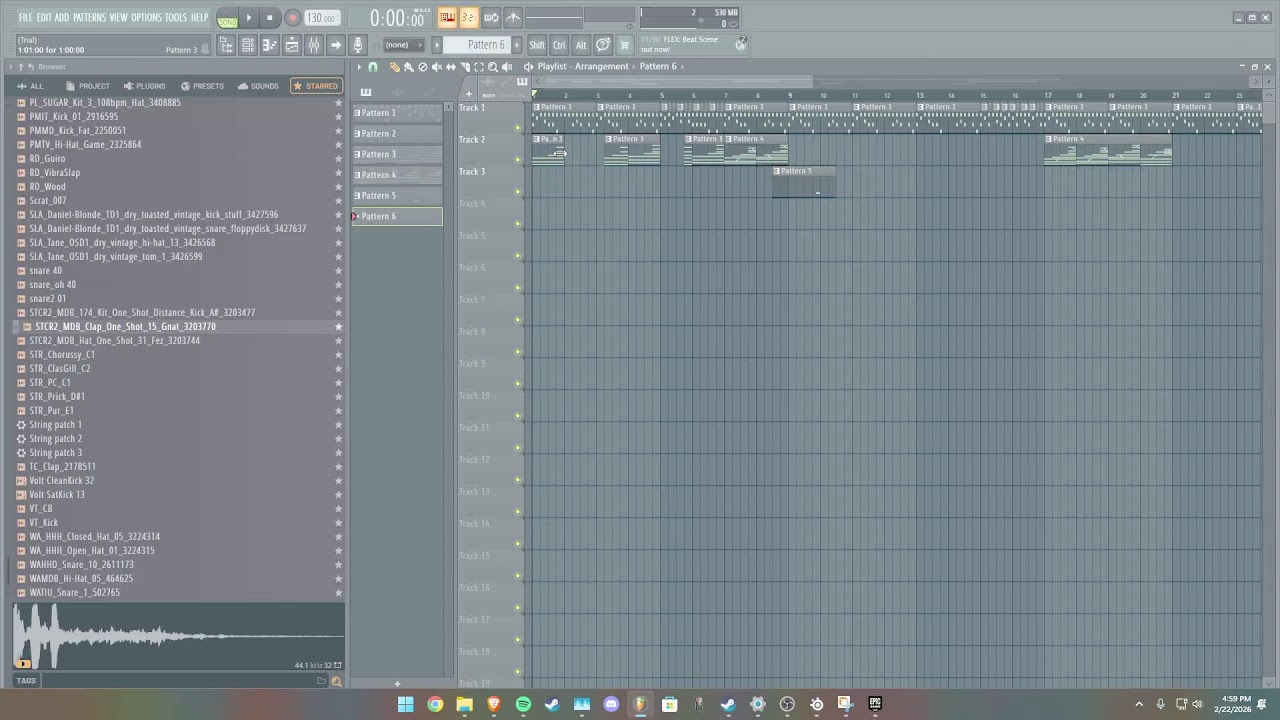Click the Shift modifier button
This screenshot has height=720, width=1280.
coord(537,45)
